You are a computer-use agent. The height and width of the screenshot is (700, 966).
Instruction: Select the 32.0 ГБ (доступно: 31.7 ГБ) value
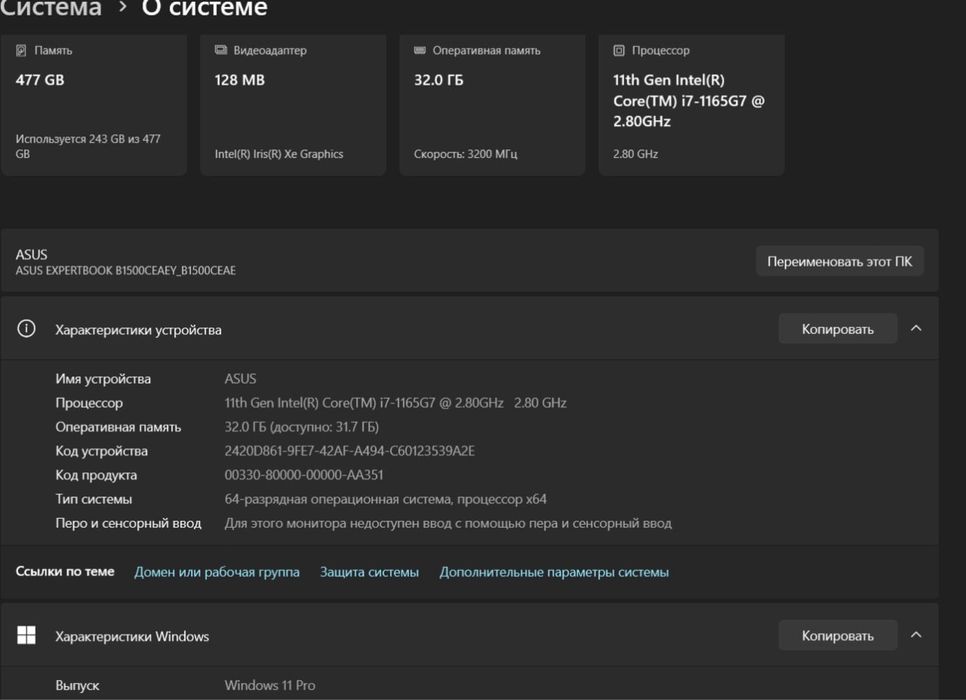[x=302, y=427]
